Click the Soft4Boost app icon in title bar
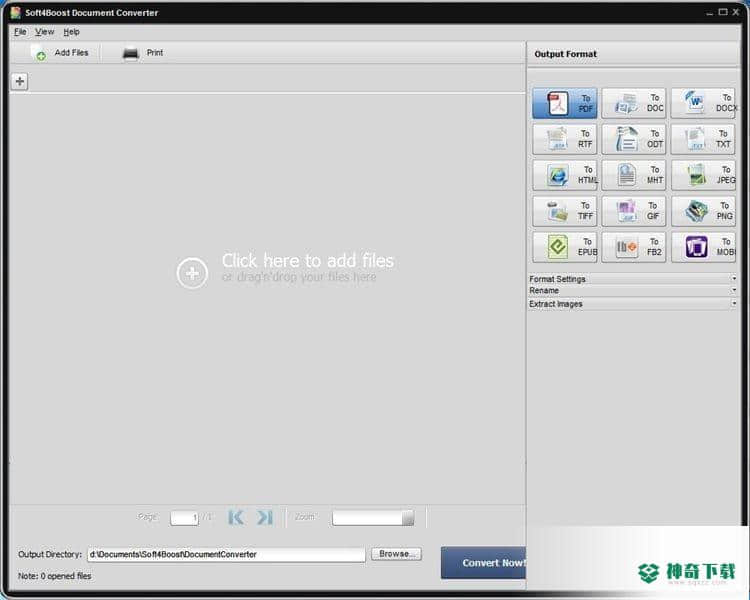The image size is (750, 600). point(16,12)
